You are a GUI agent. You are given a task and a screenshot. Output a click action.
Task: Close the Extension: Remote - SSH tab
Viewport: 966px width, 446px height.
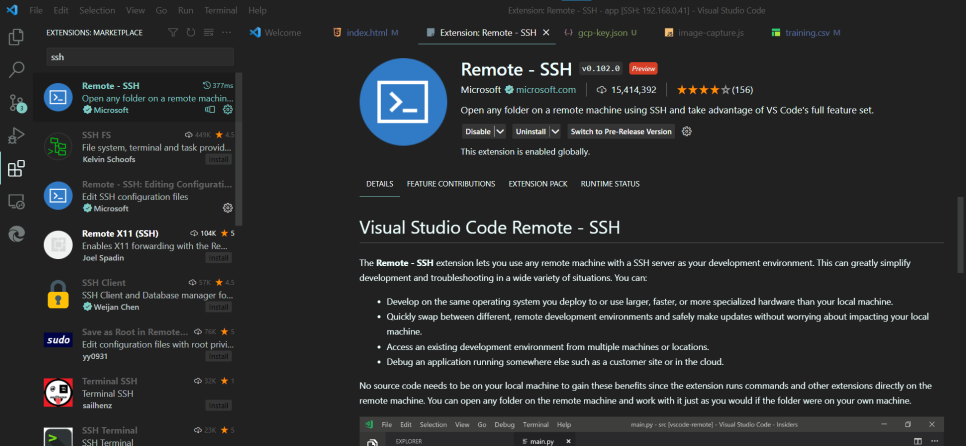(x=545, y=33)
